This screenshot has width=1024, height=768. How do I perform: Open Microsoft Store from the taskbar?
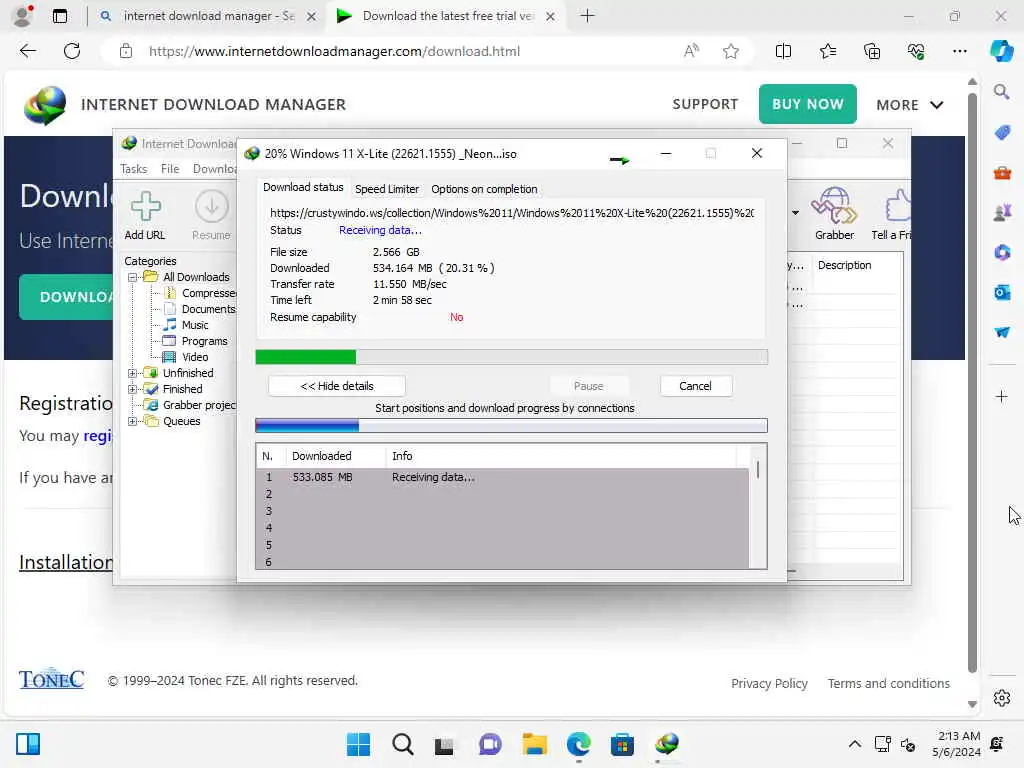click(622, 744)
